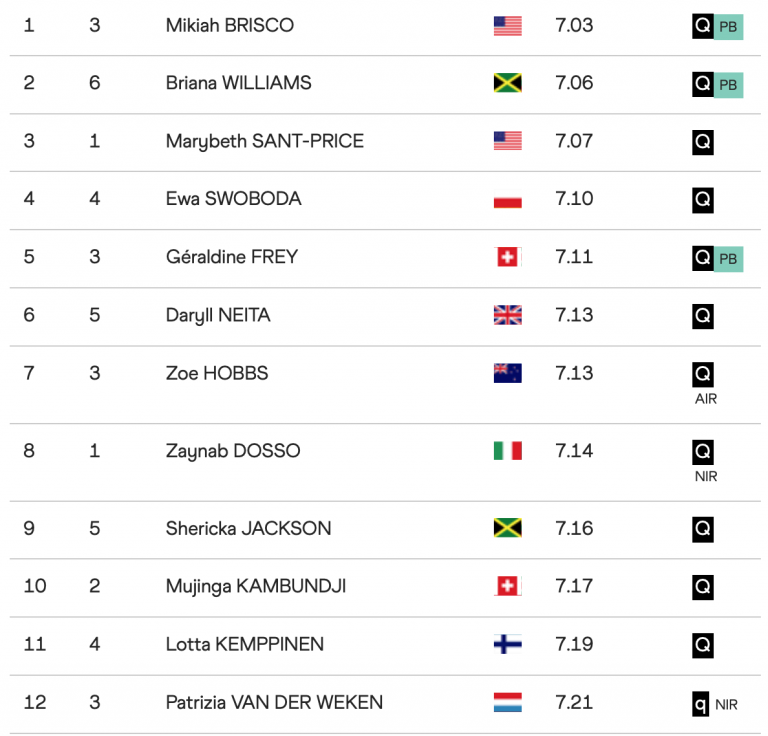Click the Luxembourg flag beside Patrizia Van Der Weken

point(507,703)
